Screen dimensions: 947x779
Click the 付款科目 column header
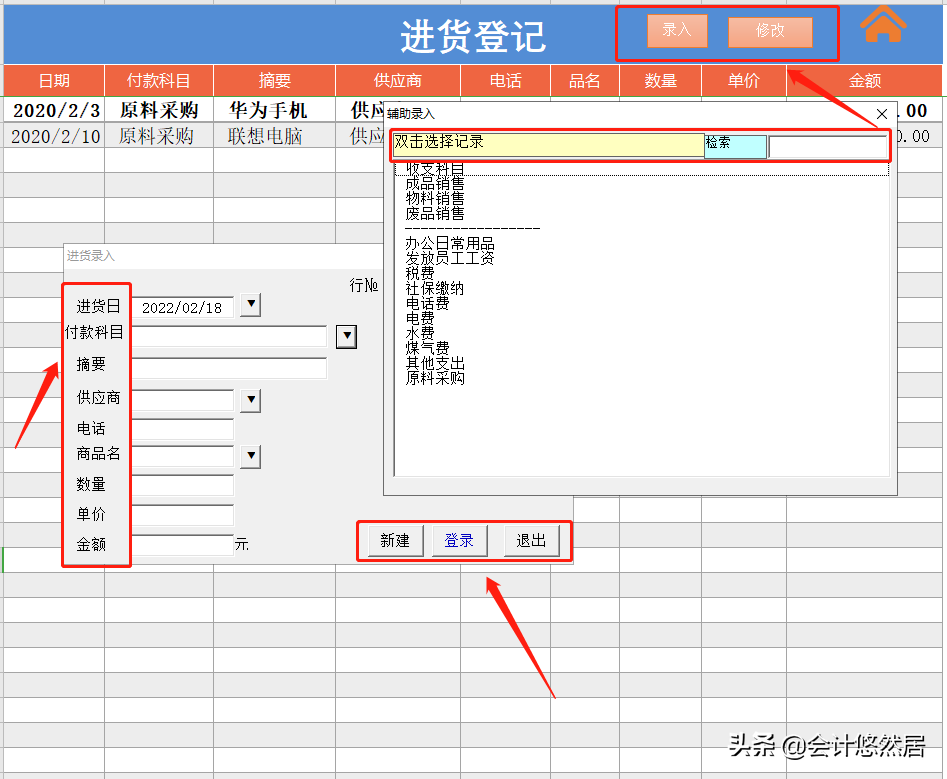[159, 80]
